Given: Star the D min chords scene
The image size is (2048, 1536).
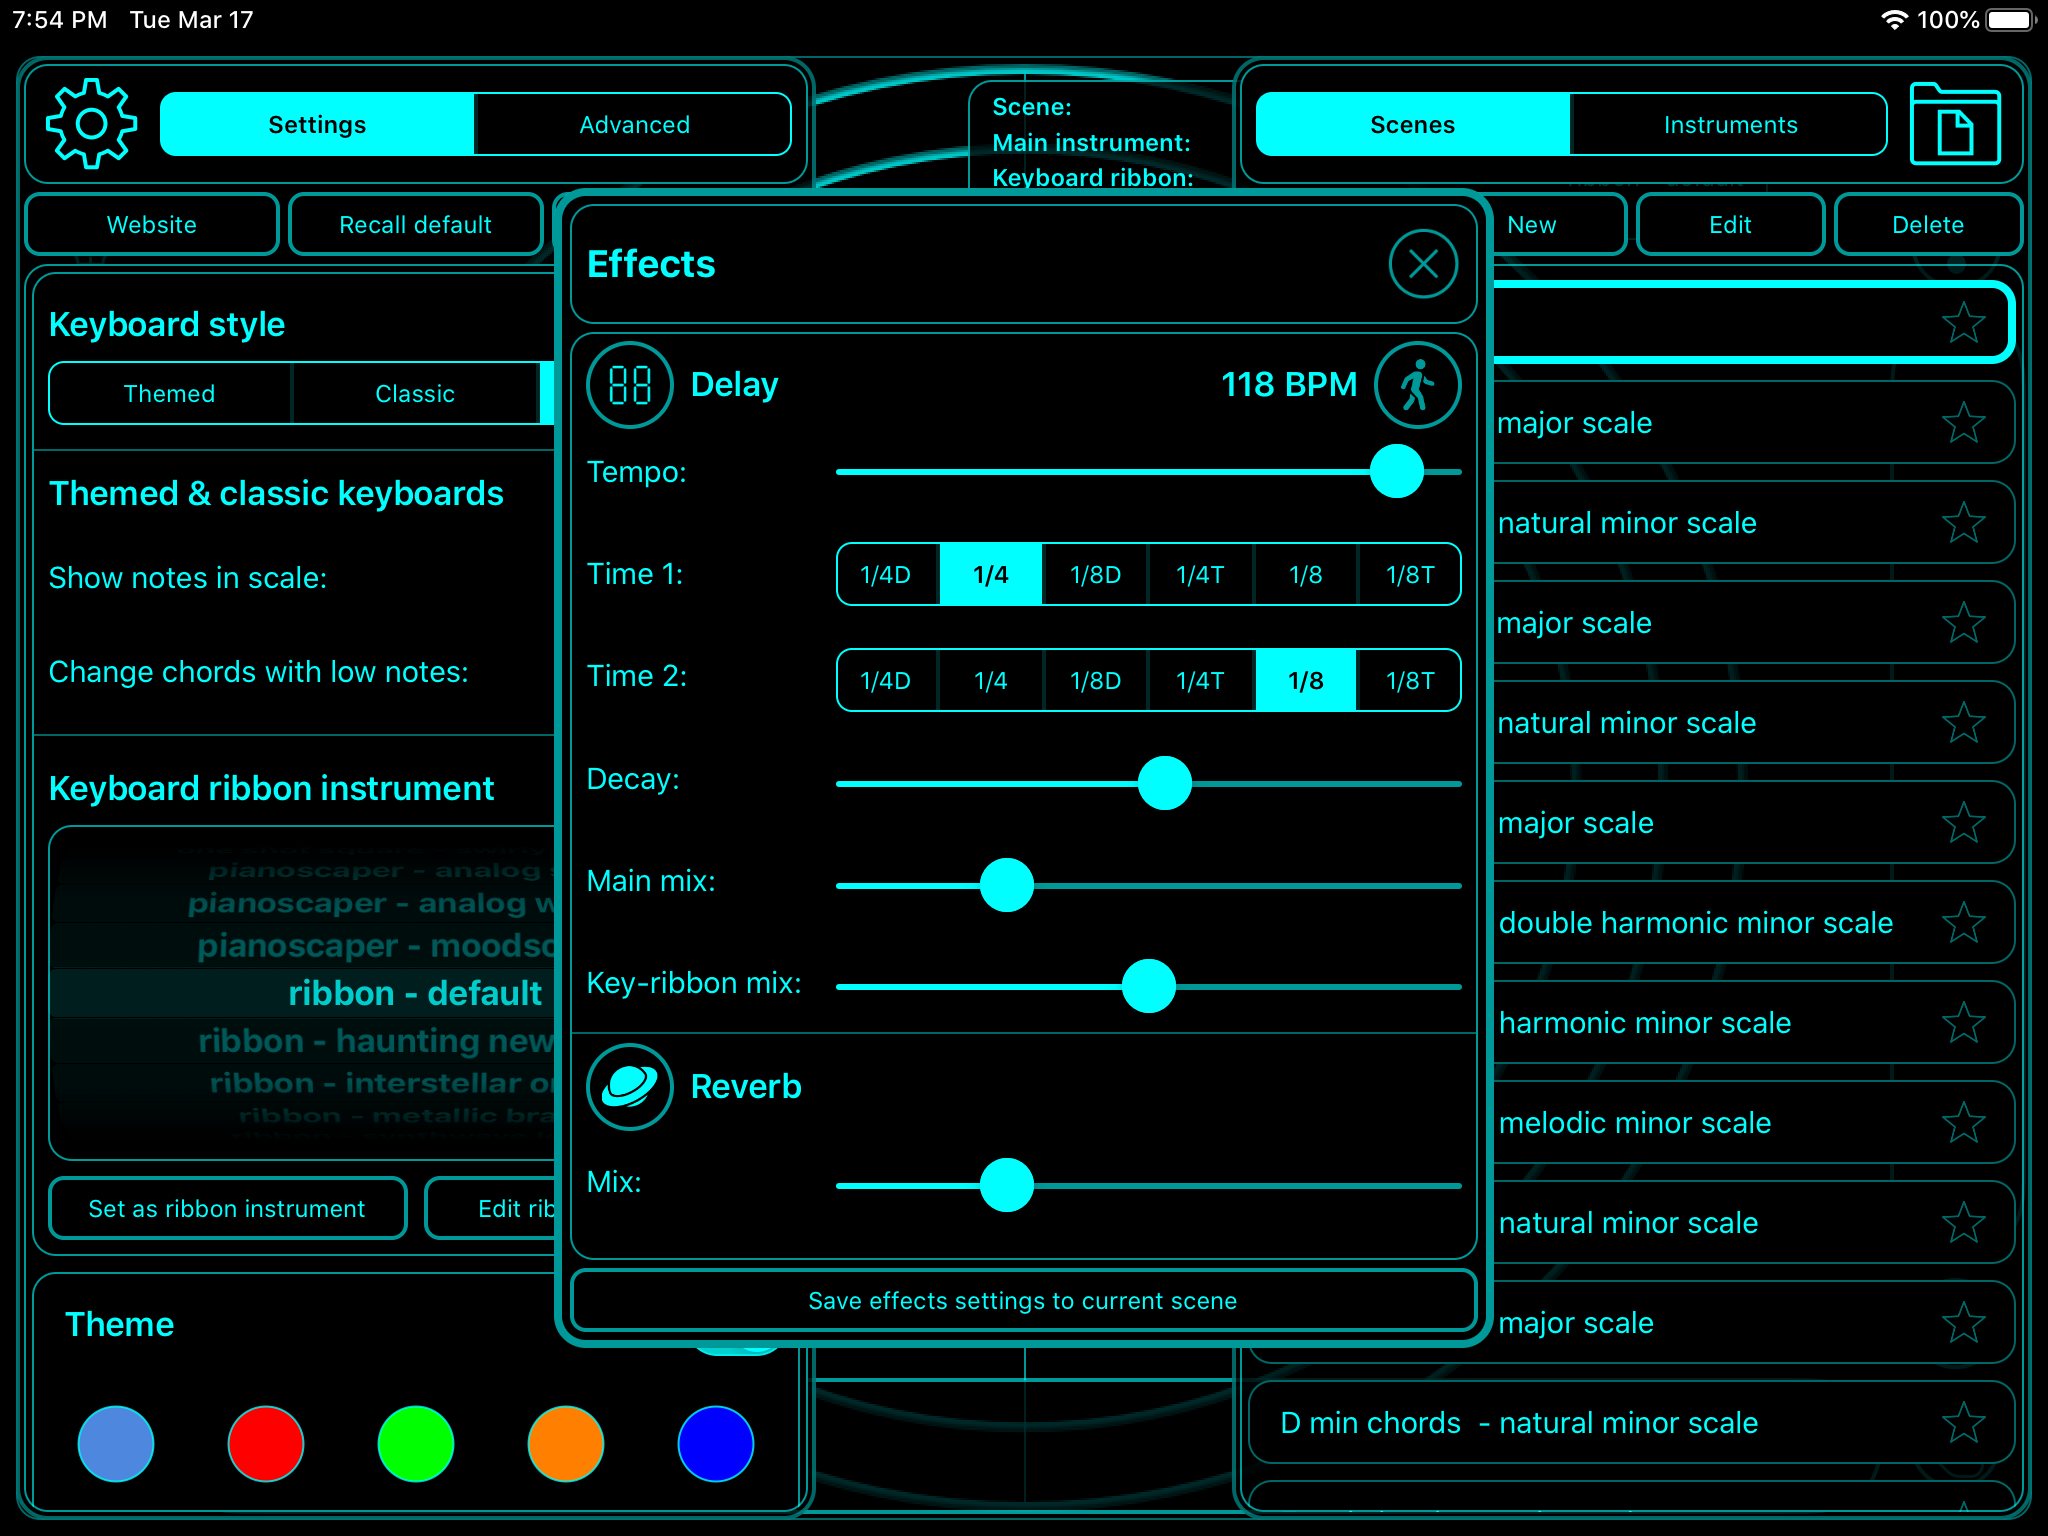Looking at the screenshot, I should point(1963,1423).
